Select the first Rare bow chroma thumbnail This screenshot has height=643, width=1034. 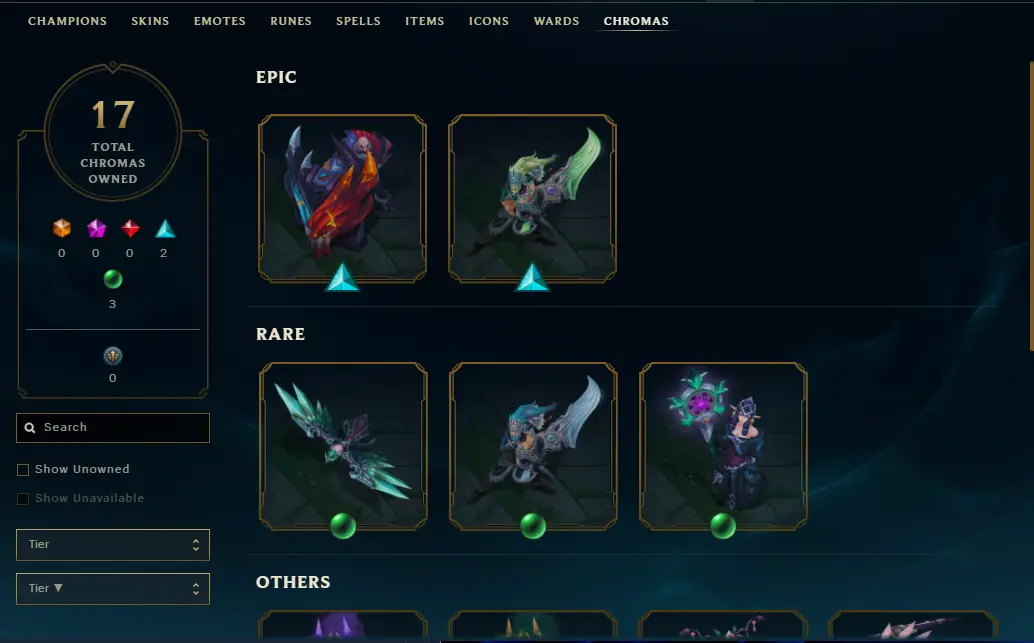click(343, 446)
